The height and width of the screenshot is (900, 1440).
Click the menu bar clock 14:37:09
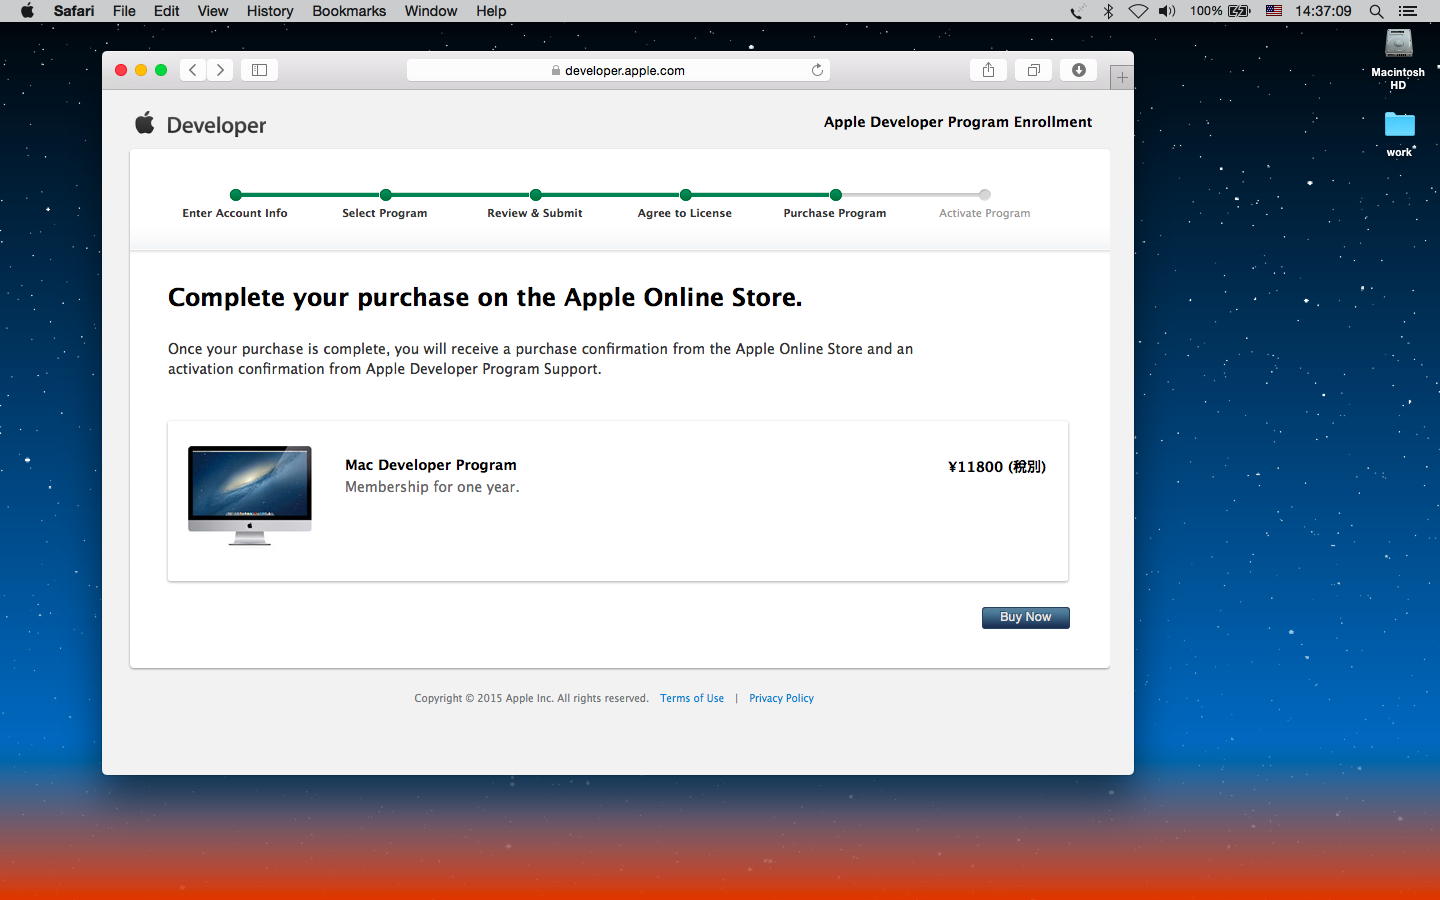[1322, 11]
